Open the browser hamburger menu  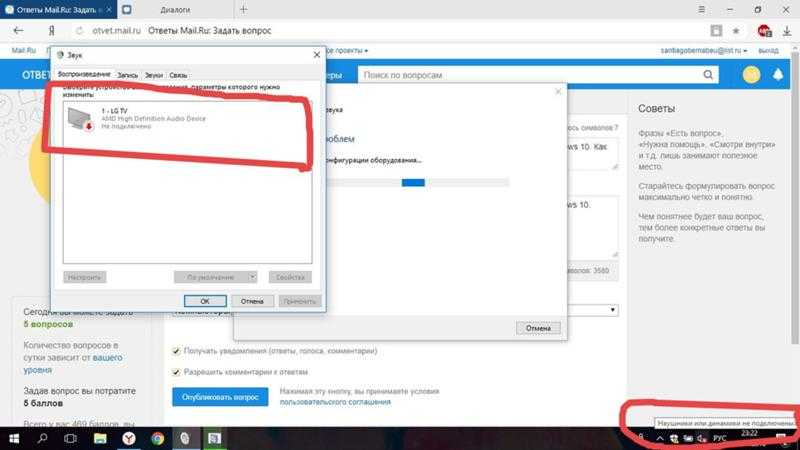point(702,9)
